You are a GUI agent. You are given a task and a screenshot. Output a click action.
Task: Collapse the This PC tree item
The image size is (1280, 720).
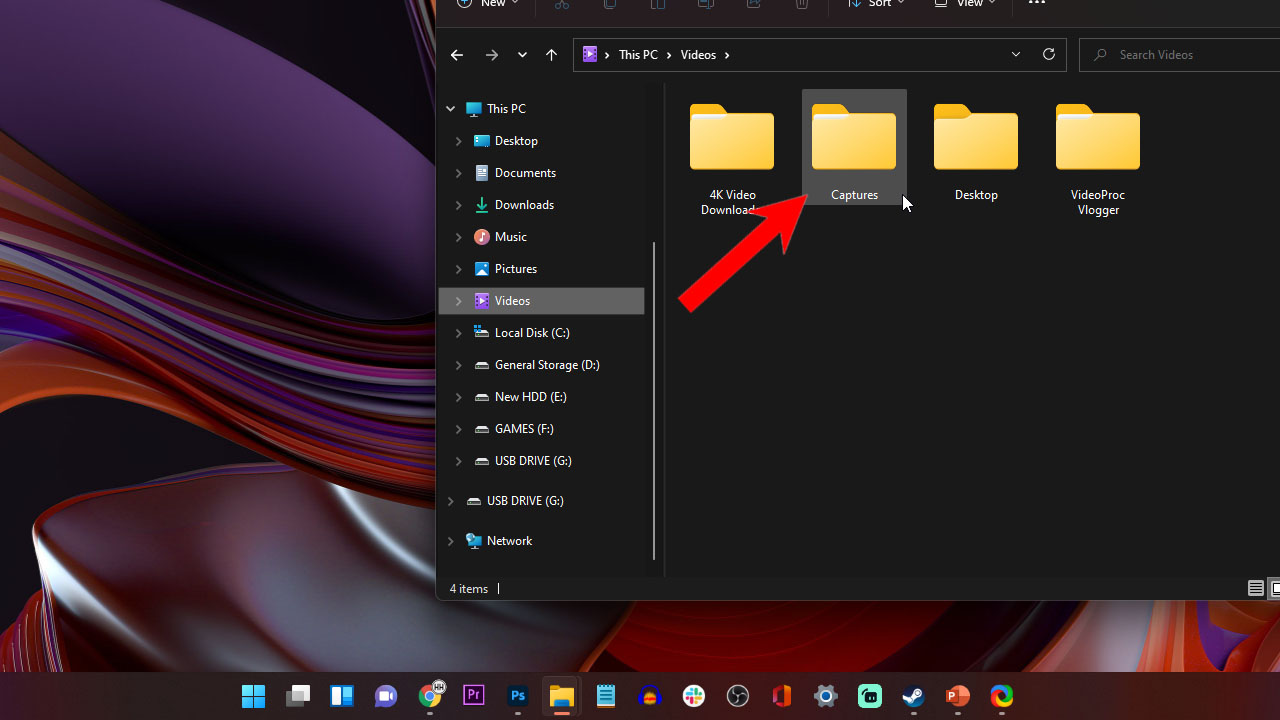pos(450,108)
